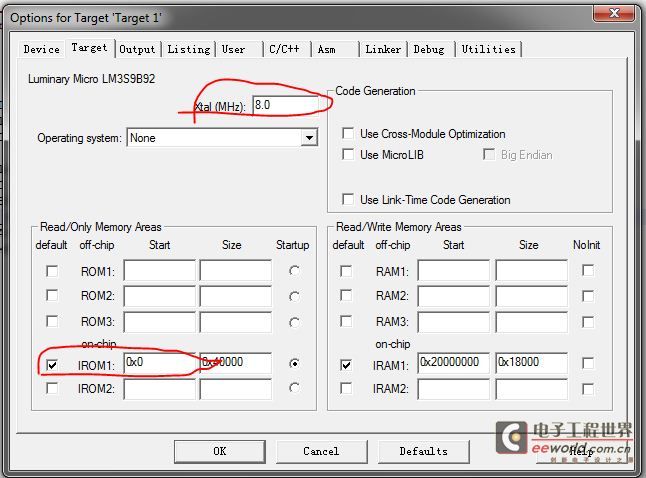Open the Debug tab
646x478 pixels.
pyautogui.click(x=429, y=49)
